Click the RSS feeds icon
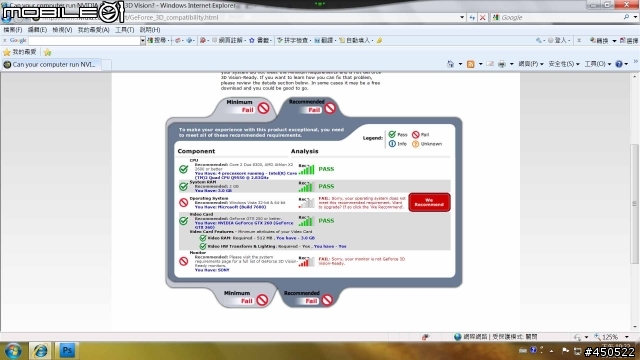The height and width of the screenshot is (360, 640). coord(471,64)
